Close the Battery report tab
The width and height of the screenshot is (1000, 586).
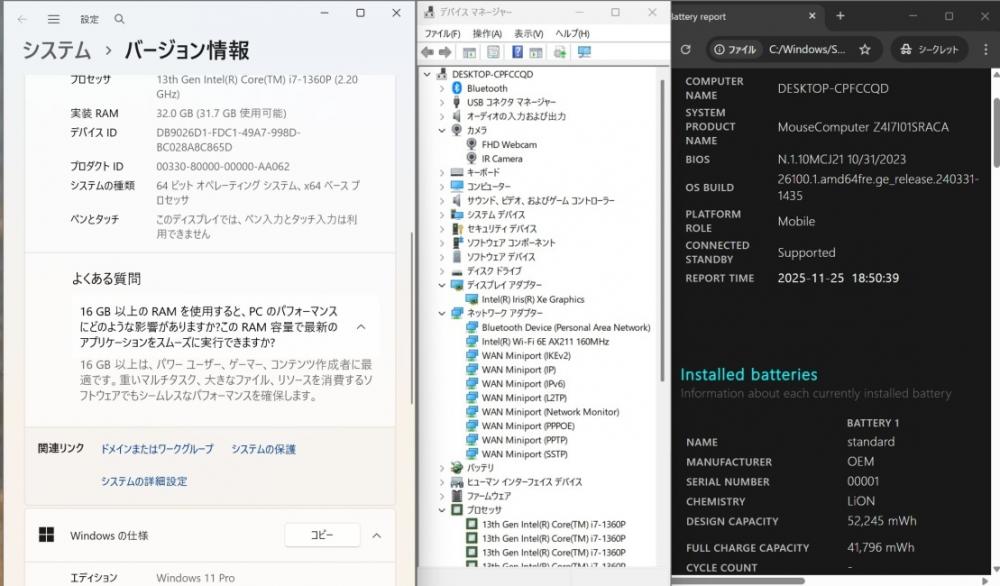click(812, 16)
